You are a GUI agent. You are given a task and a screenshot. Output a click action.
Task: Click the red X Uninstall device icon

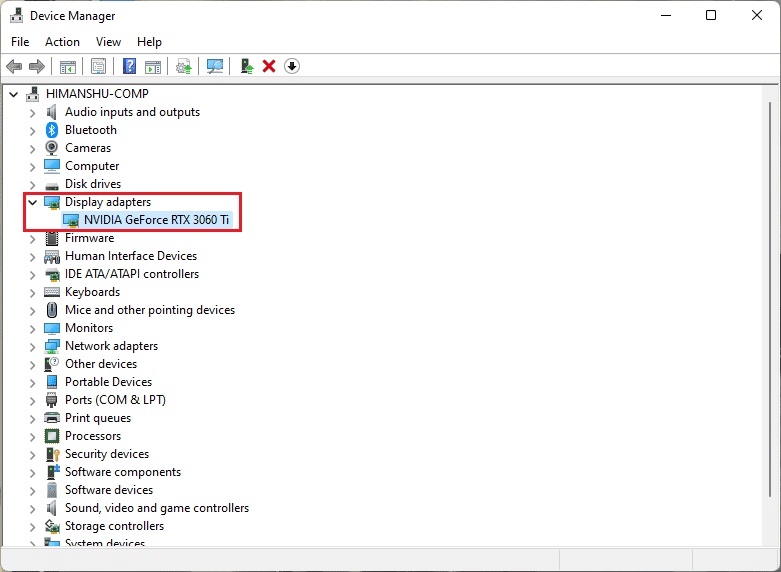point(269,66)
